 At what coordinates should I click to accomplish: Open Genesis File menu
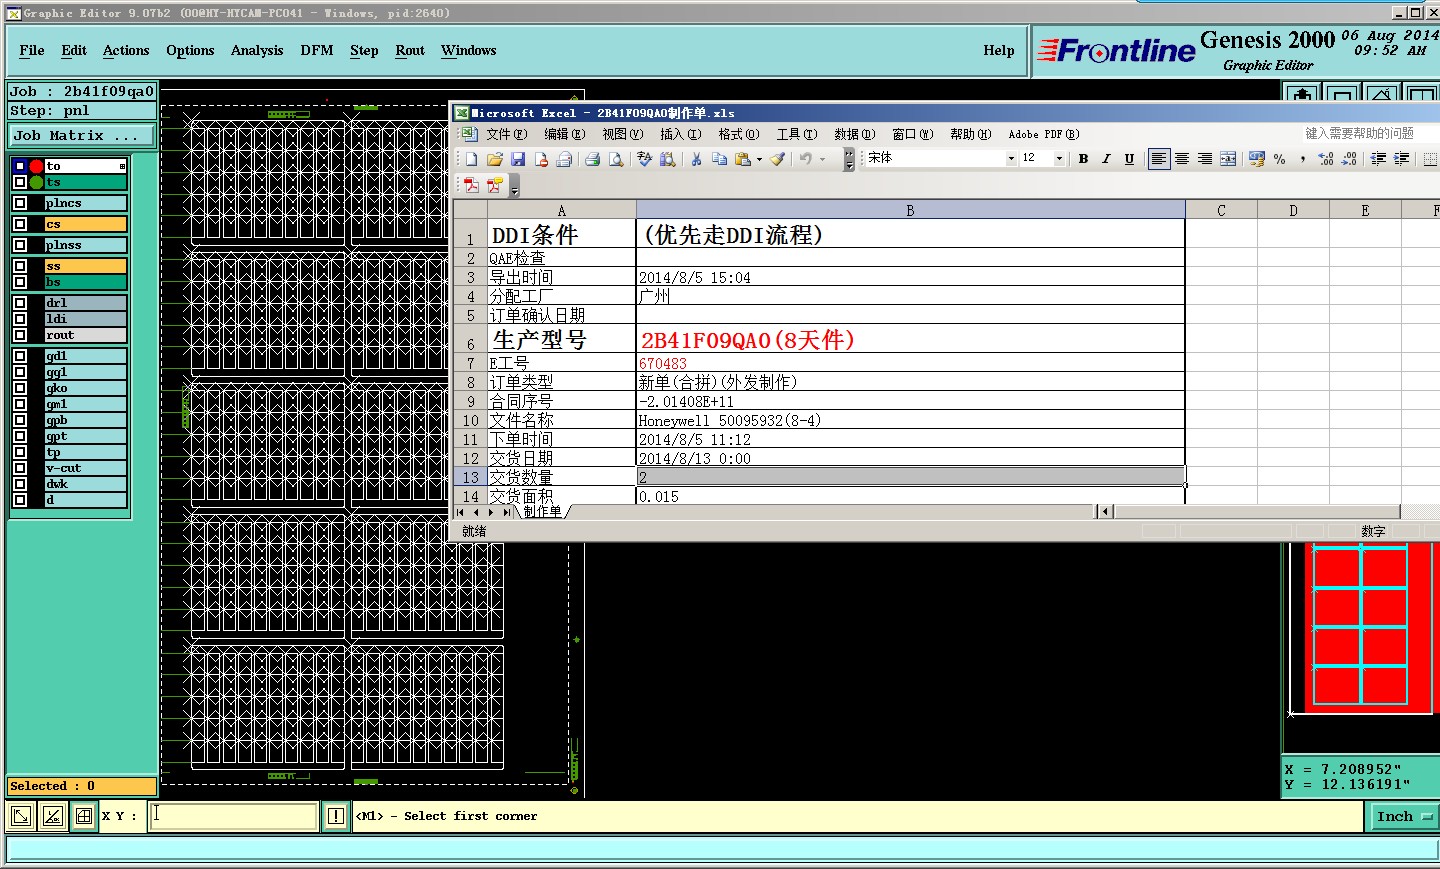tap(32, 50)
